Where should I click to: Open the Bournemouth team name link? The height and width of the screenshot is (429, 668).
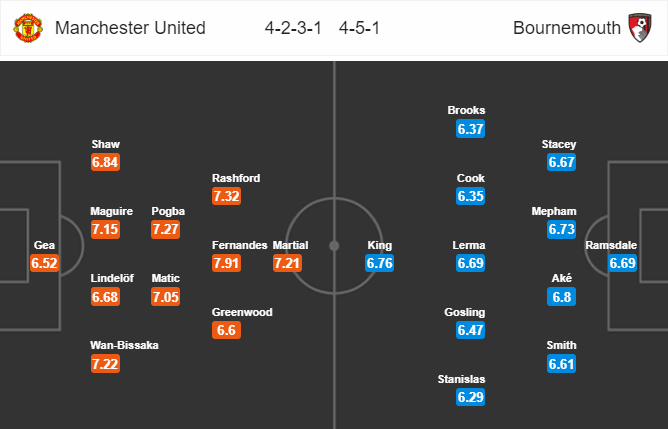click(561, 28)
